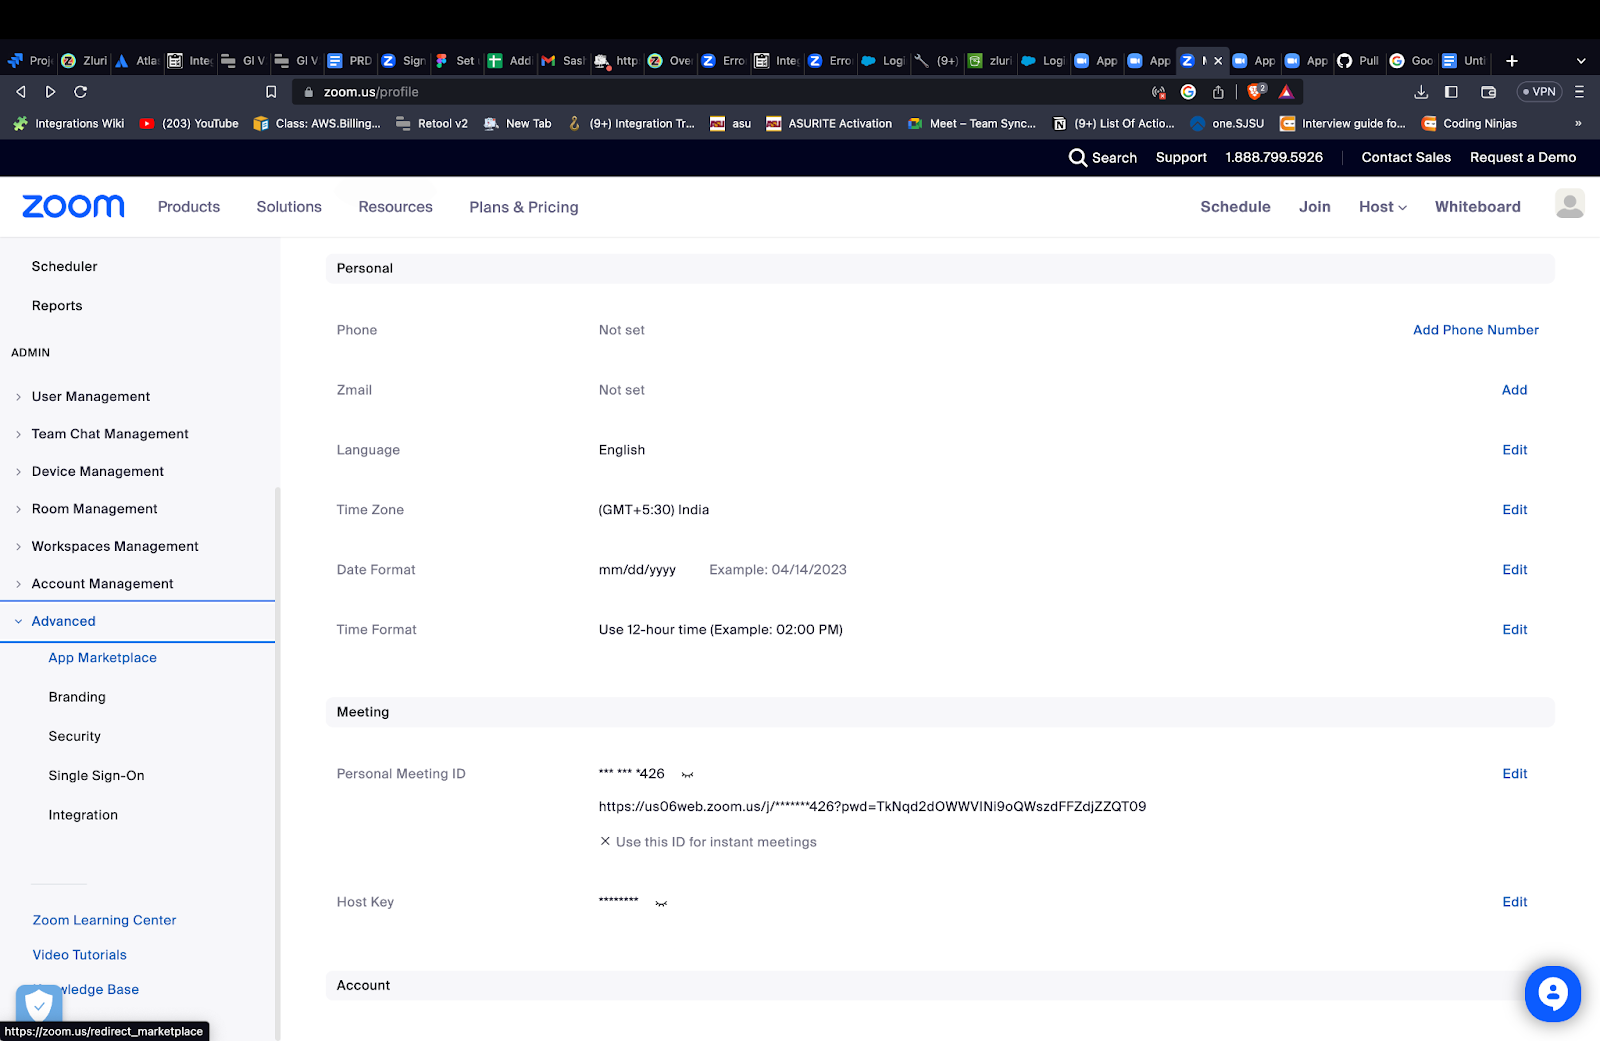Open the Resources menu
The height and width of the screenshot is (1041, 1600).
click(395, 207)
